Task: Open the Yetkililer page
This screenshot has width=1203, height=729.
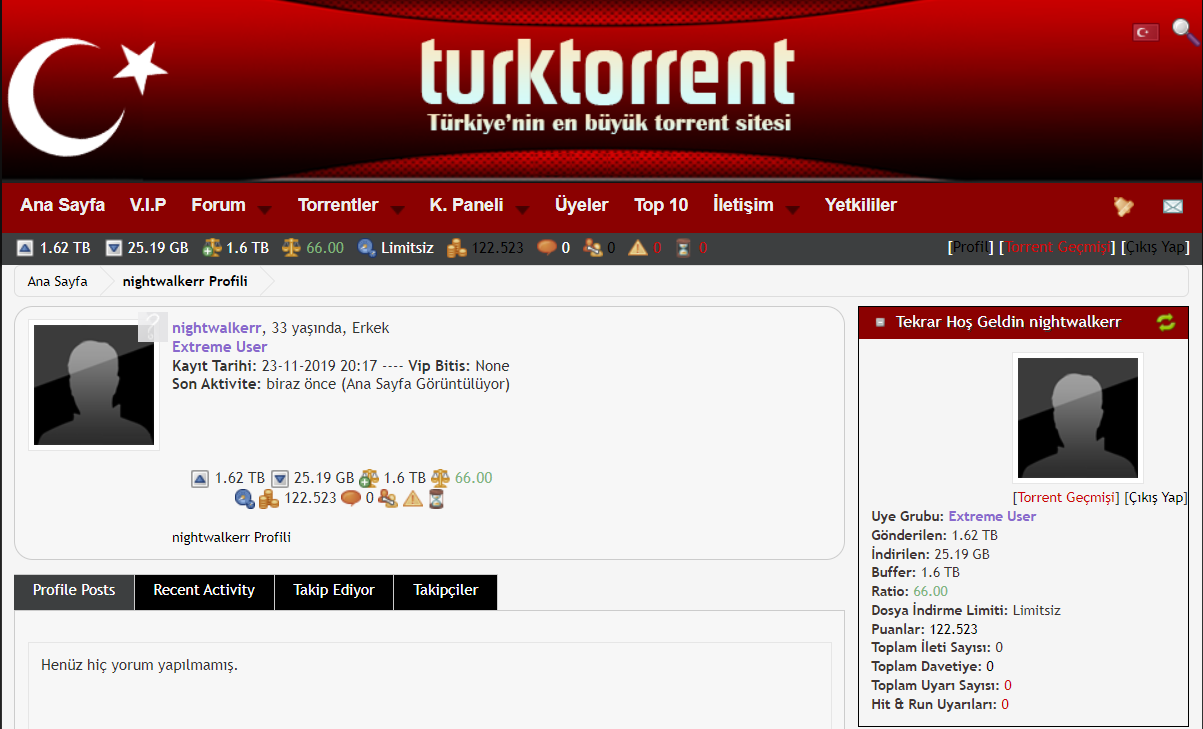Action: coord(861,205)
